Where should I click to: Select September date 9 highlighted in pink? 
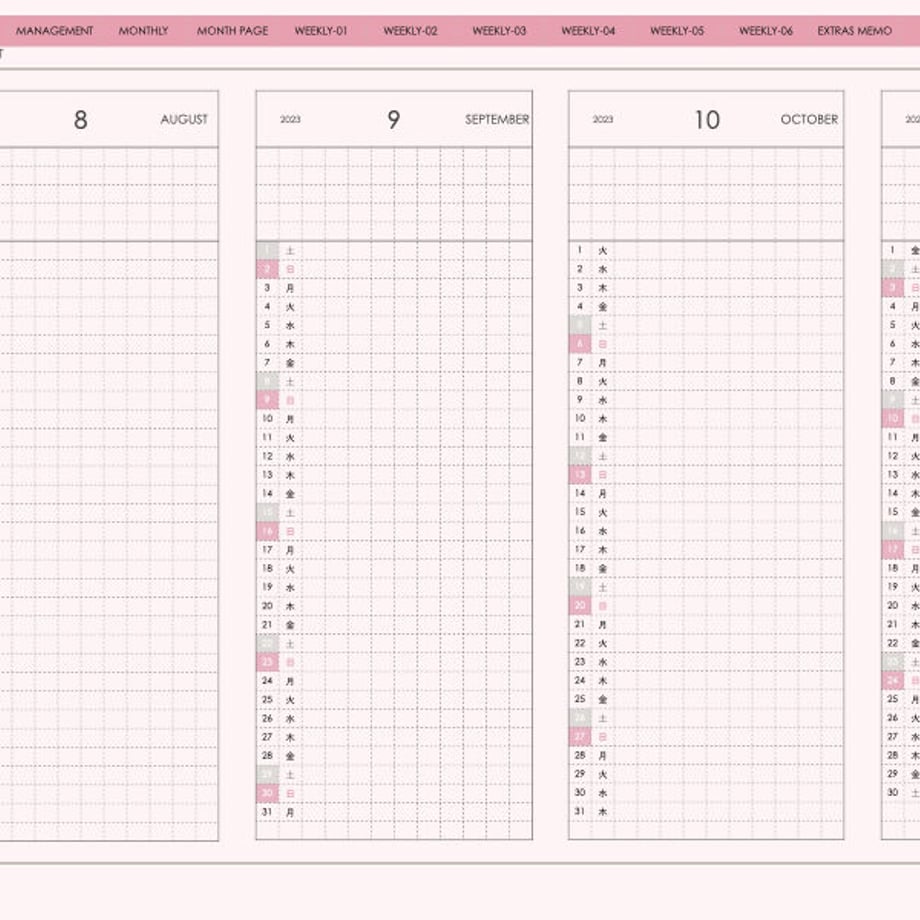268,400
